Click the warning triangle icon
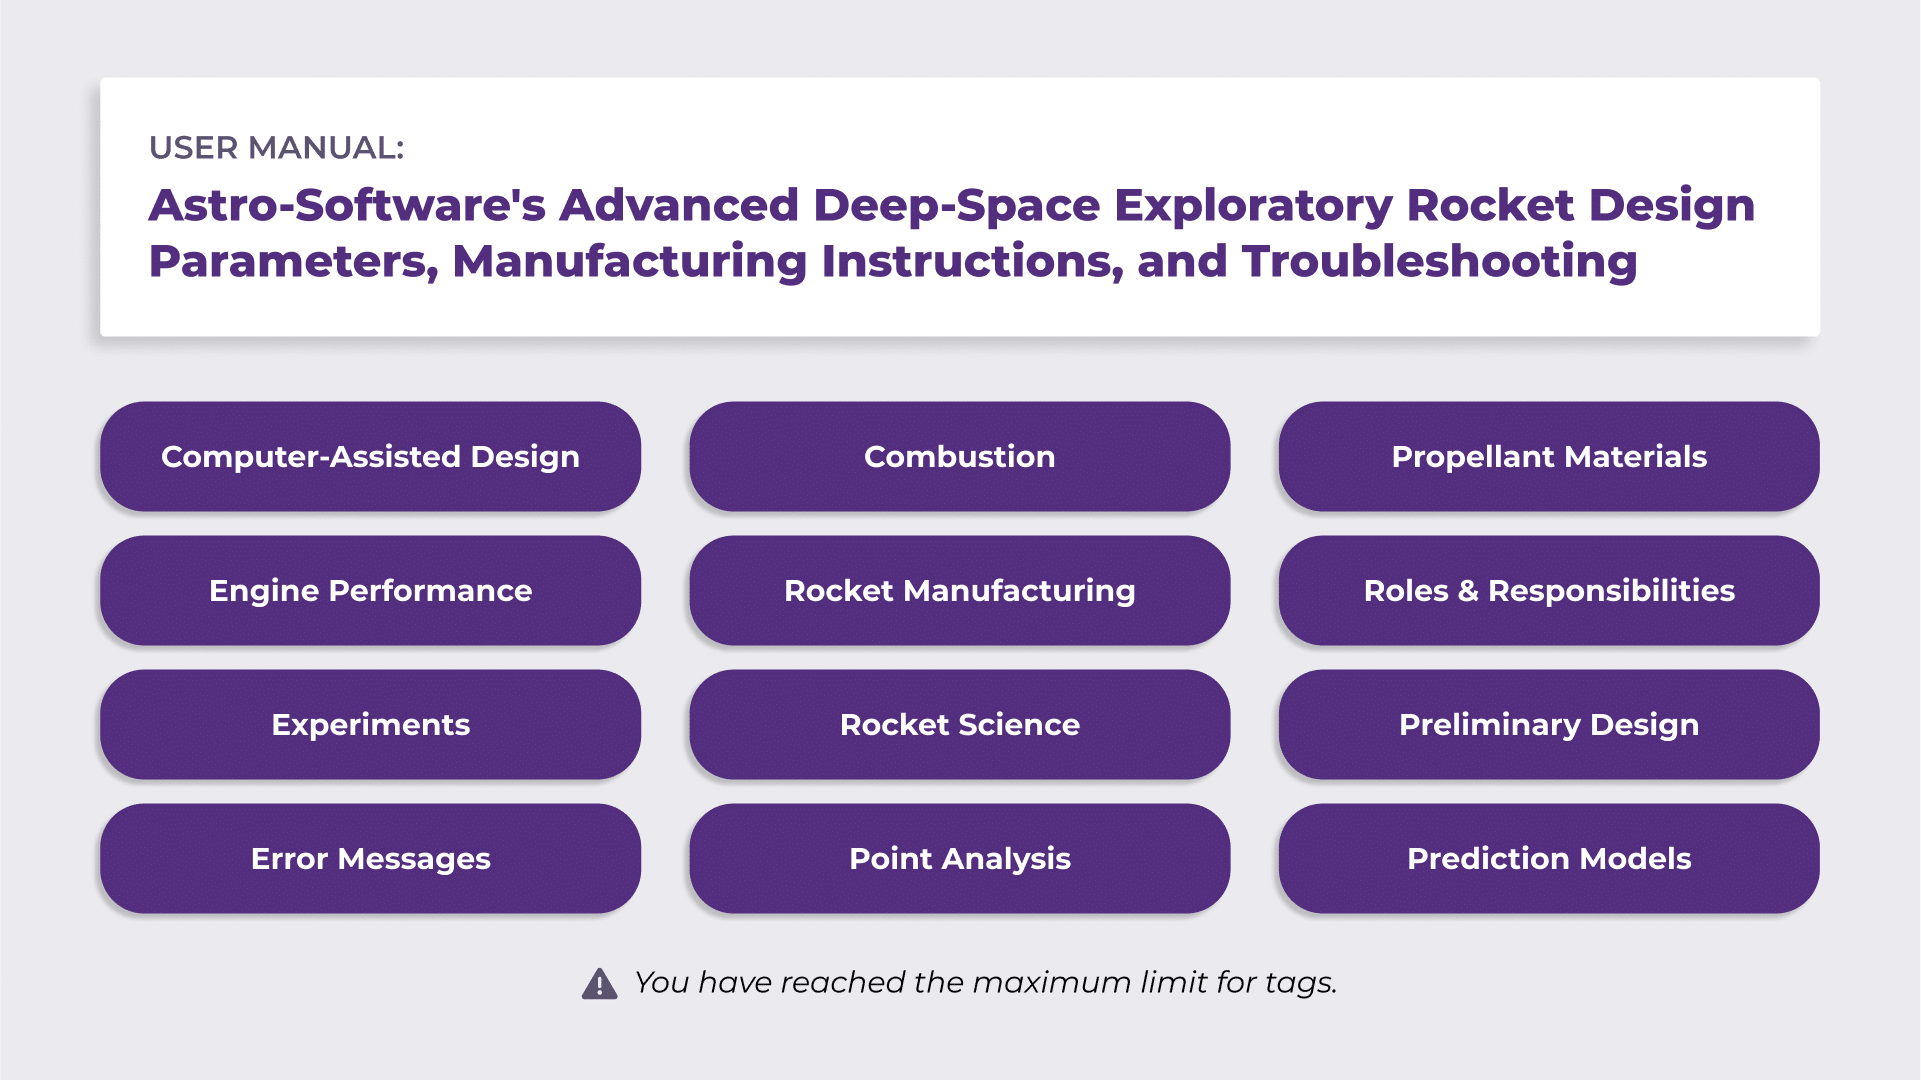This screenshot has height=1080, width=1921. (599, 984)
